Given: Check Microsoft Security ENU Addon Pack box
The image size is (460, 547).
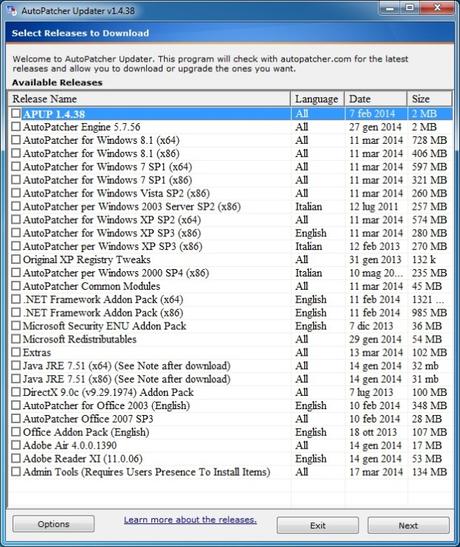Looking at the screenshot, I should tap(16, 325).
